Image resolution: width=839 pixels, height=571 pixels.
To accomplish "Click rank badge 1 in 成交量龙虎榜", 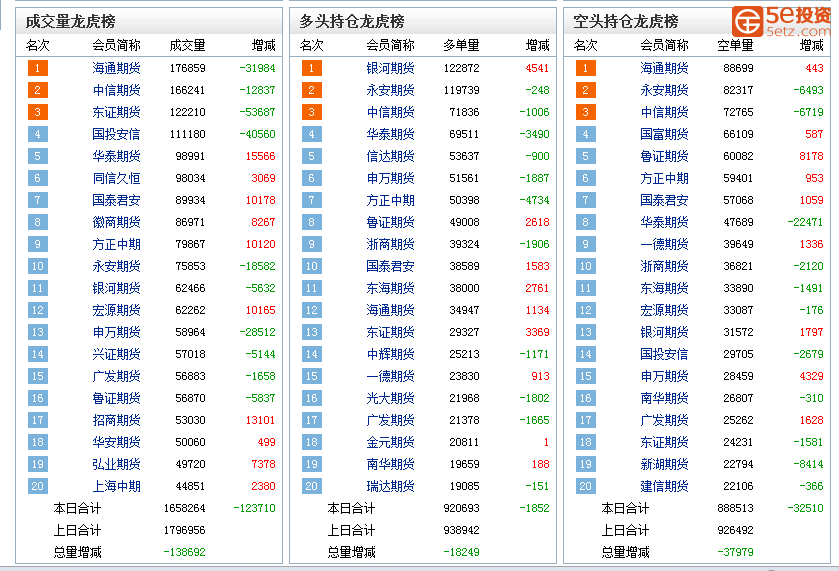I will (x=37, y=68).
